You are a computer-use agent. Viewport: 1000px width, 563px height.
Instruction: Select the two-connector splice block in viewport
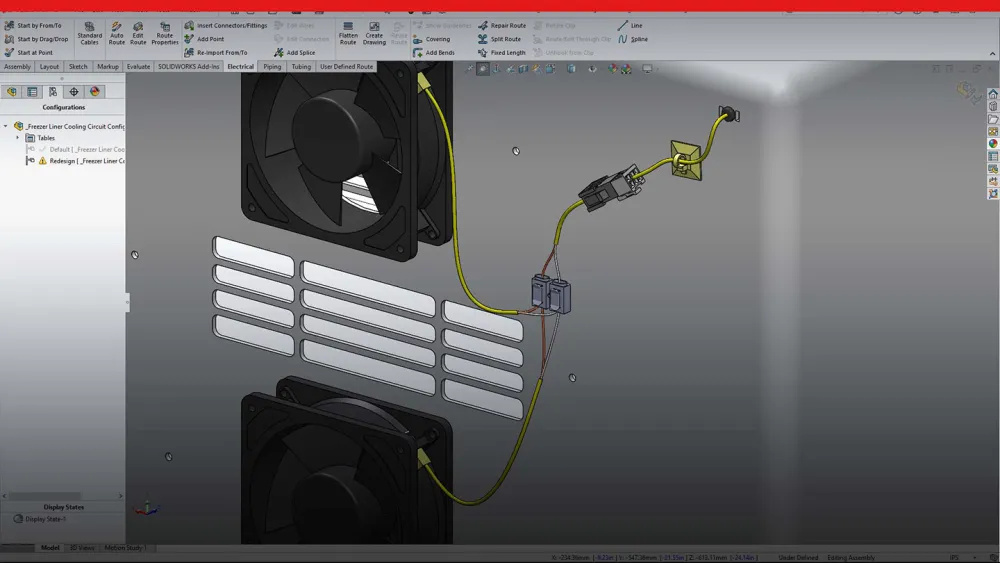point(550,293)
